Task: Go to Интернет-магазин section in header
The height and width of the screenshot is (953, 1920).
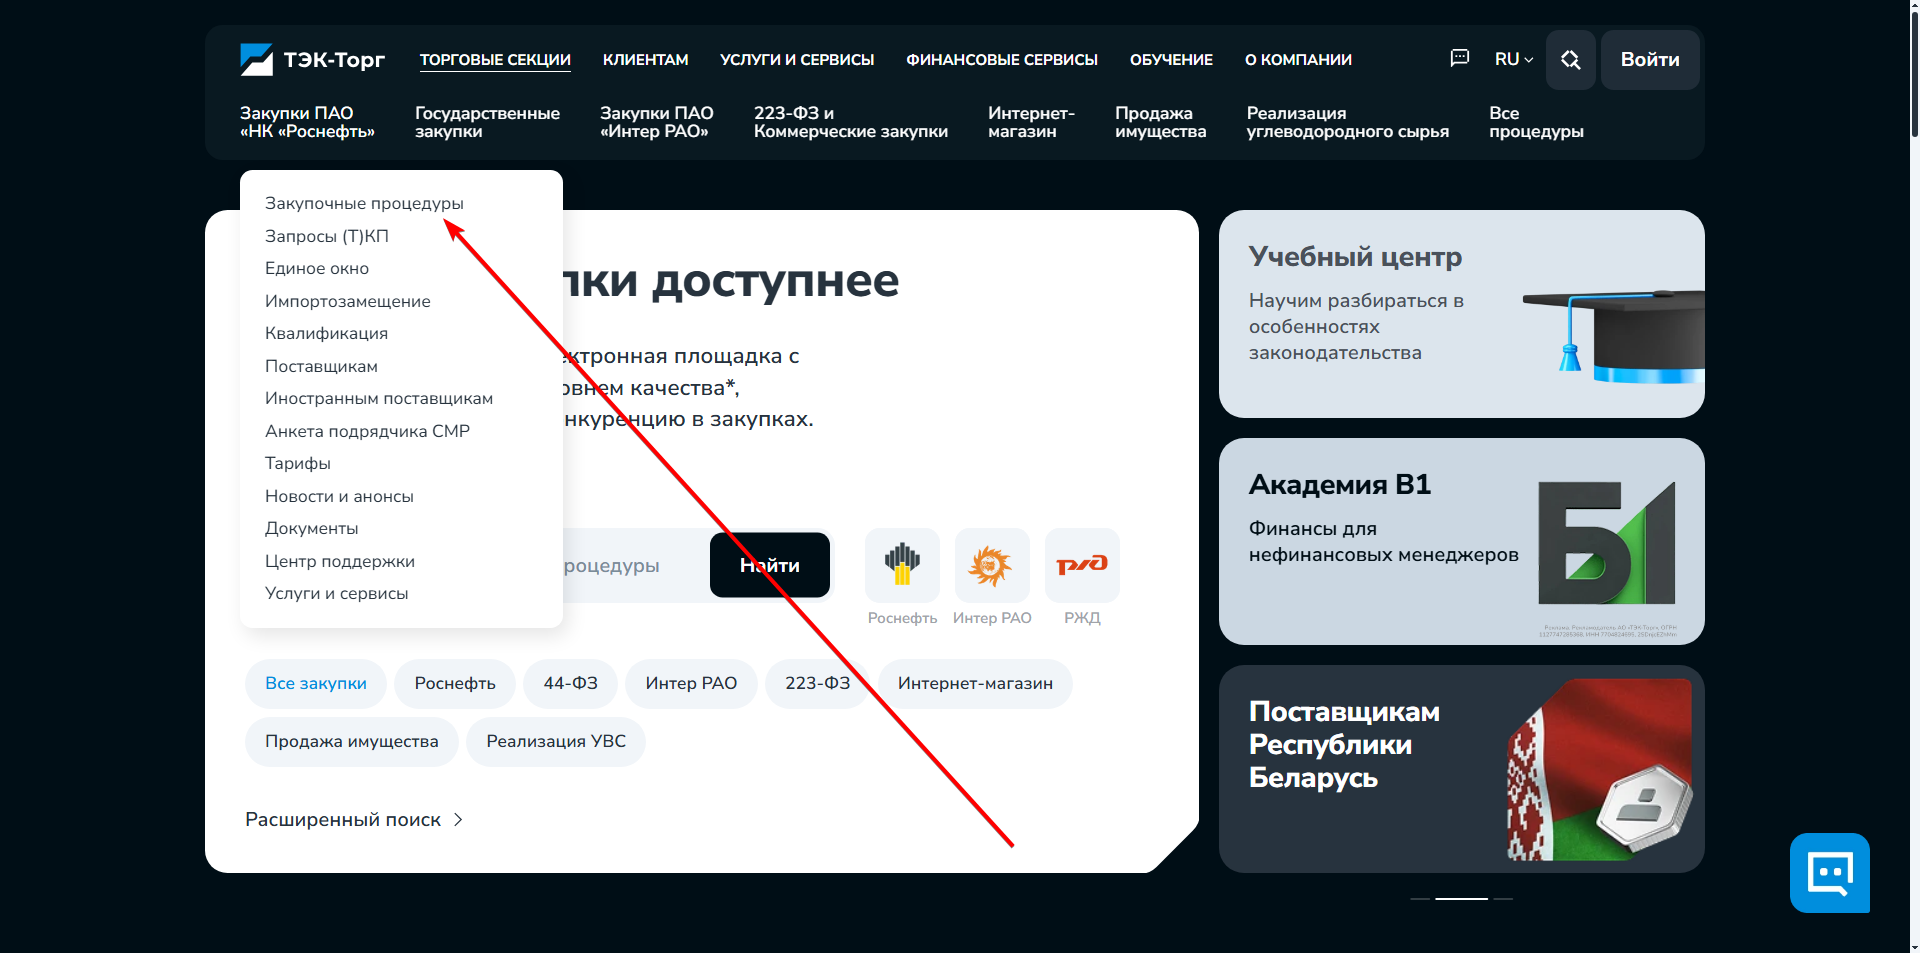Action: [1031, 122]
